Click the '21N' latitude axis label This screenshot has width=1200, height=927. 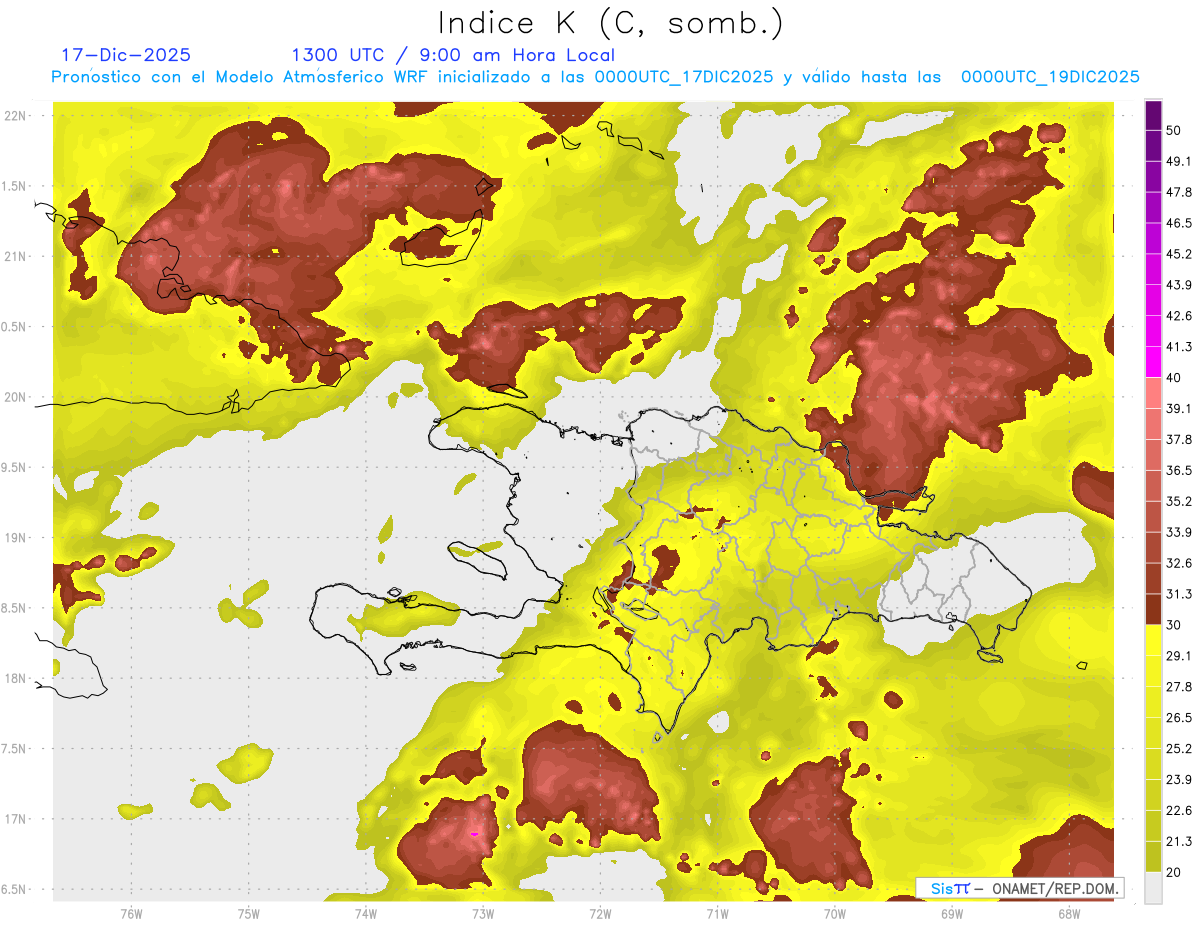coord(16,256)
